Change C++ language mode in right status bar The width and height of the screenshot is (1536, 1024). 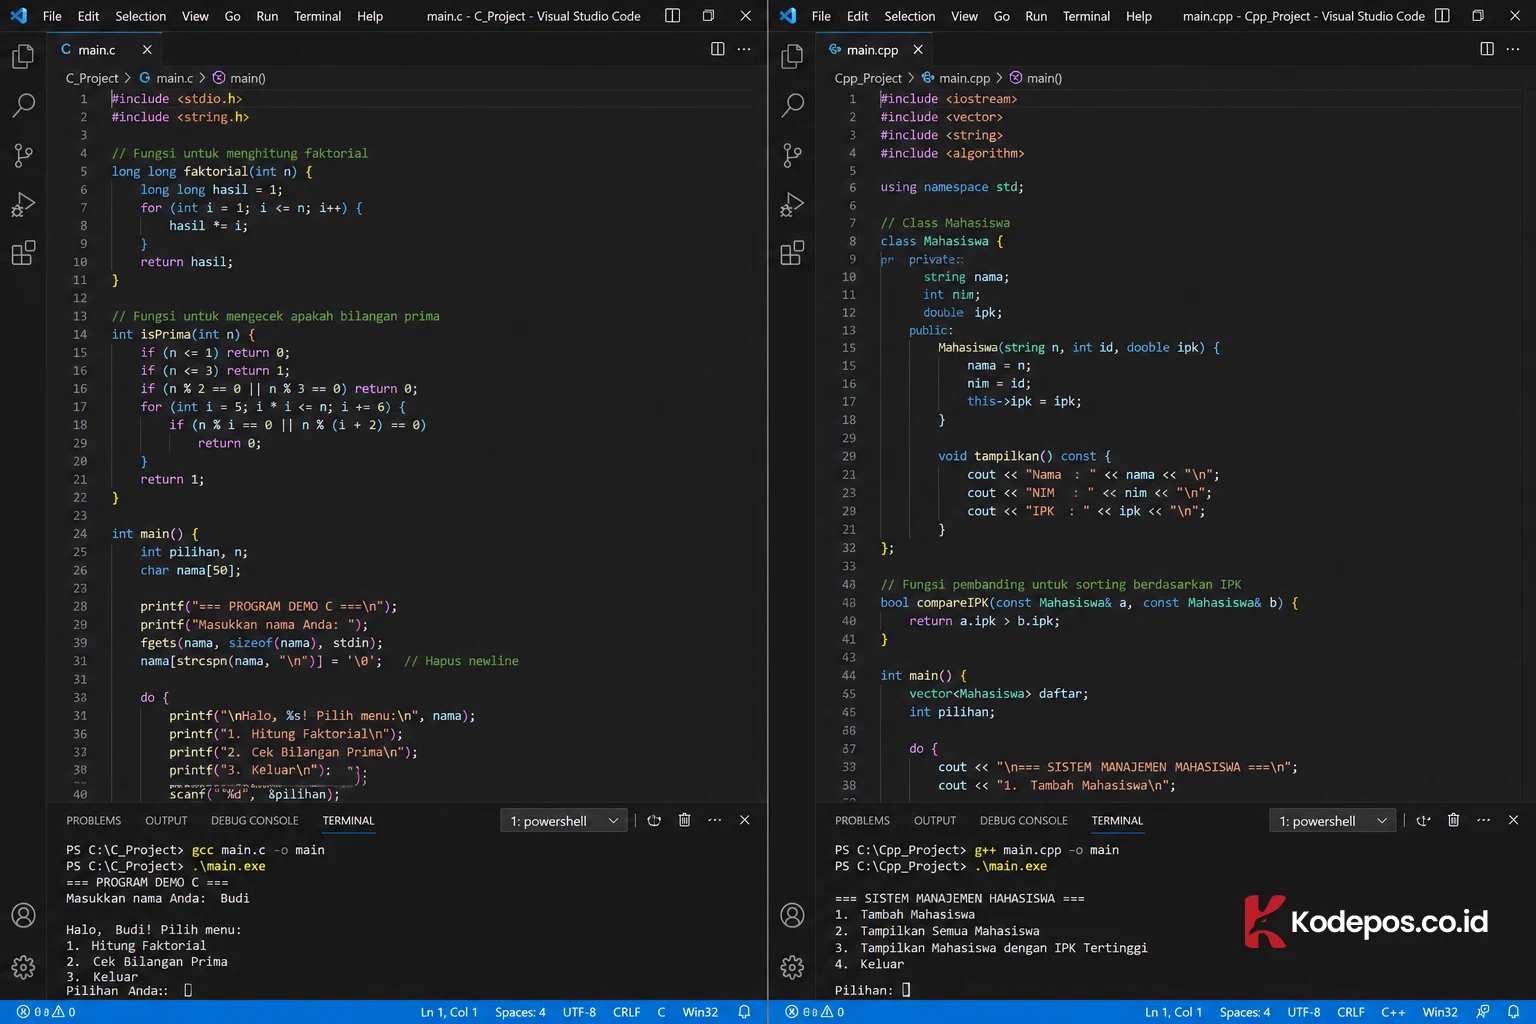coord(1393,1012)
